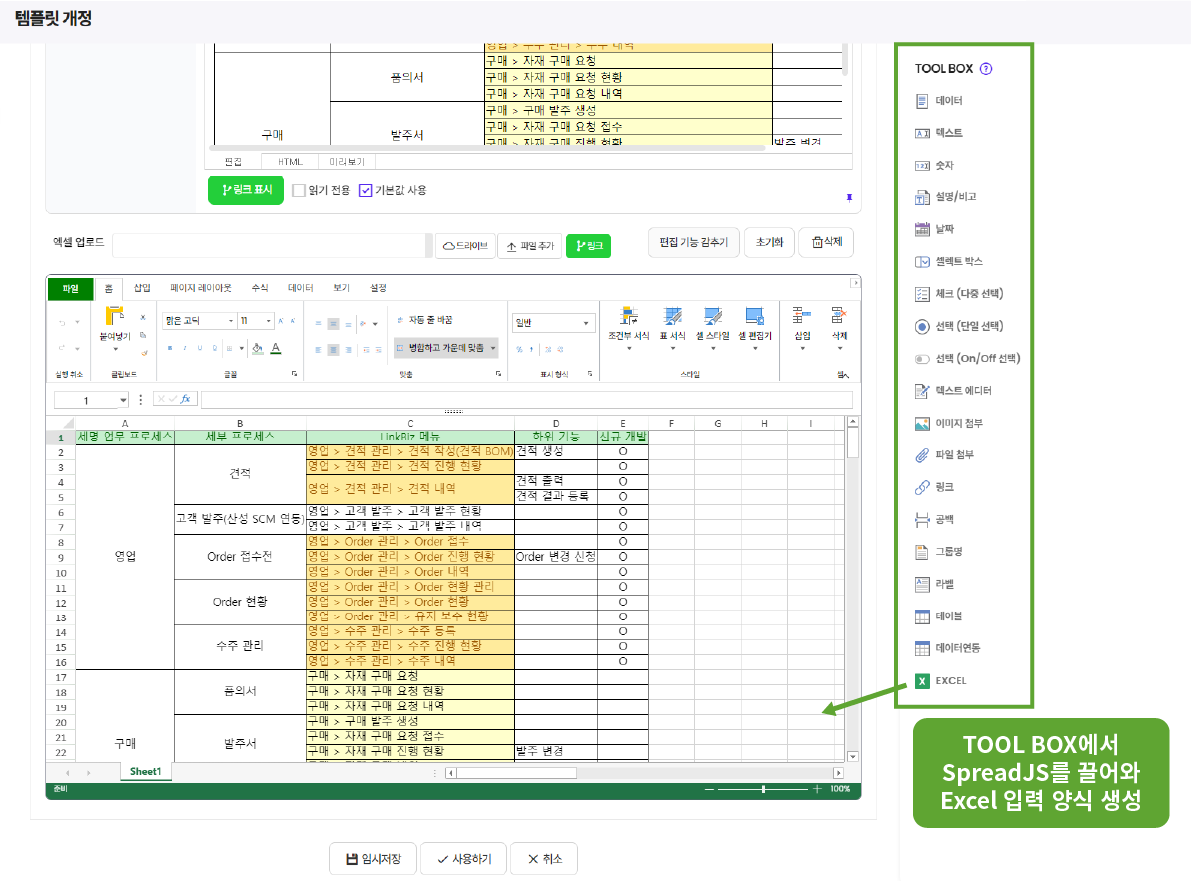Toggle the 기본값 사용 checkbox
The height and width of the screenshot is (882, 1191).
pos(365,190)
